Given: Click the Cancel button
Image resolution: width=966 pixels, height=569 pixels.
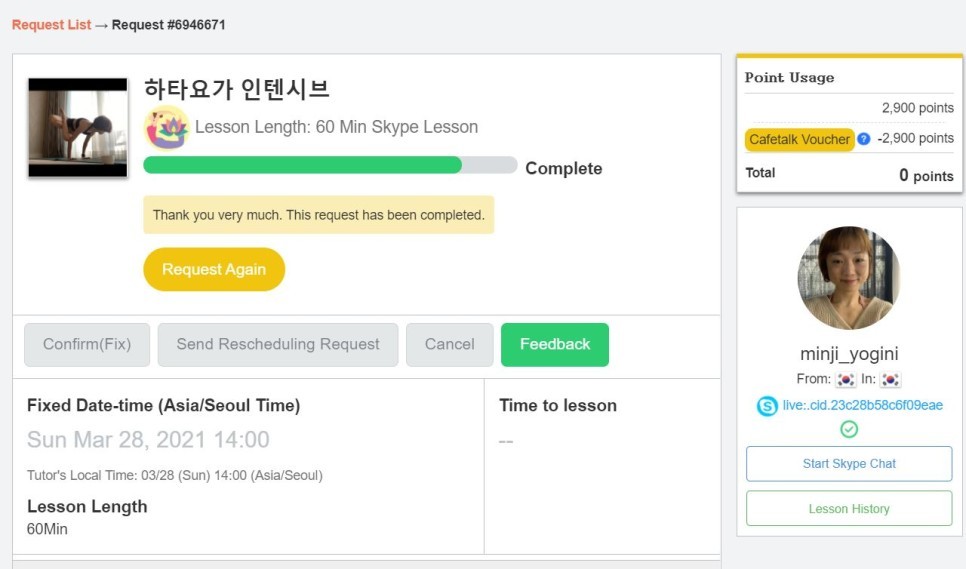Looking at the screenshot, I should (x=450, y=344).
